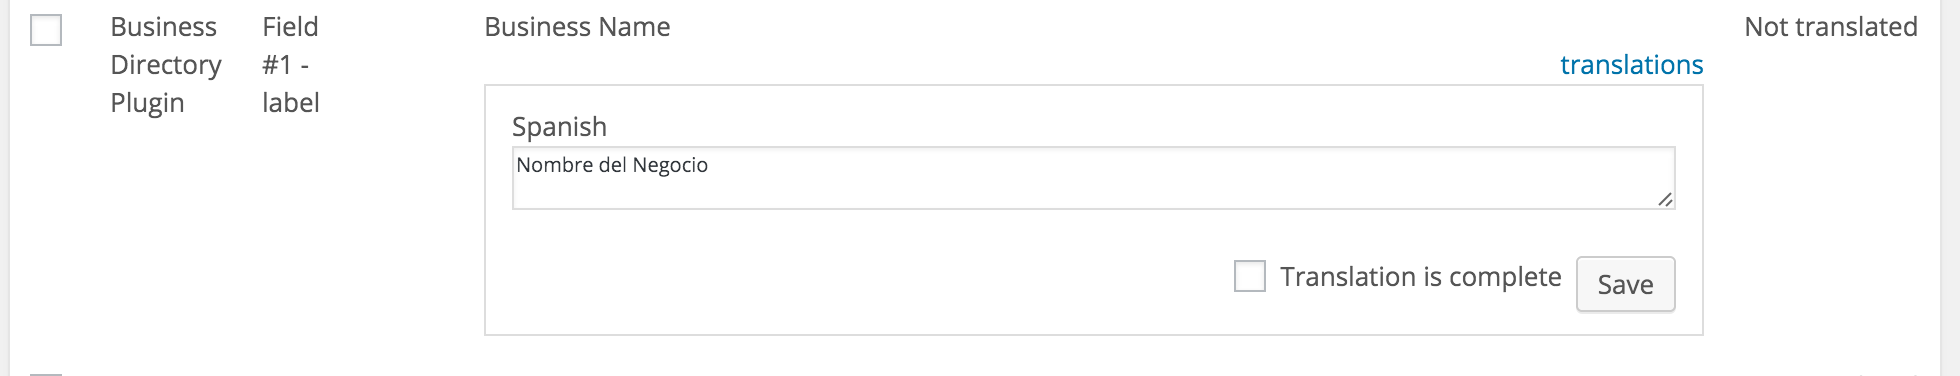Image resolution: width=1960 pixels, height=376 pixels.
Task: Click the word Plugin in domain column
Action: (x=147, y=103)
